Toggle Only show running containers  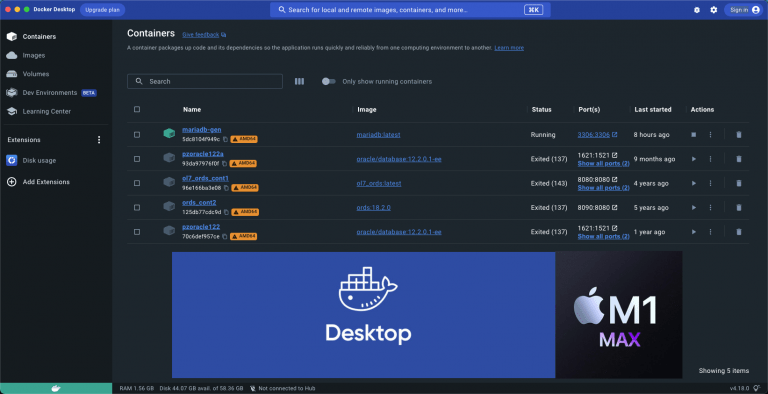point(328,81)
